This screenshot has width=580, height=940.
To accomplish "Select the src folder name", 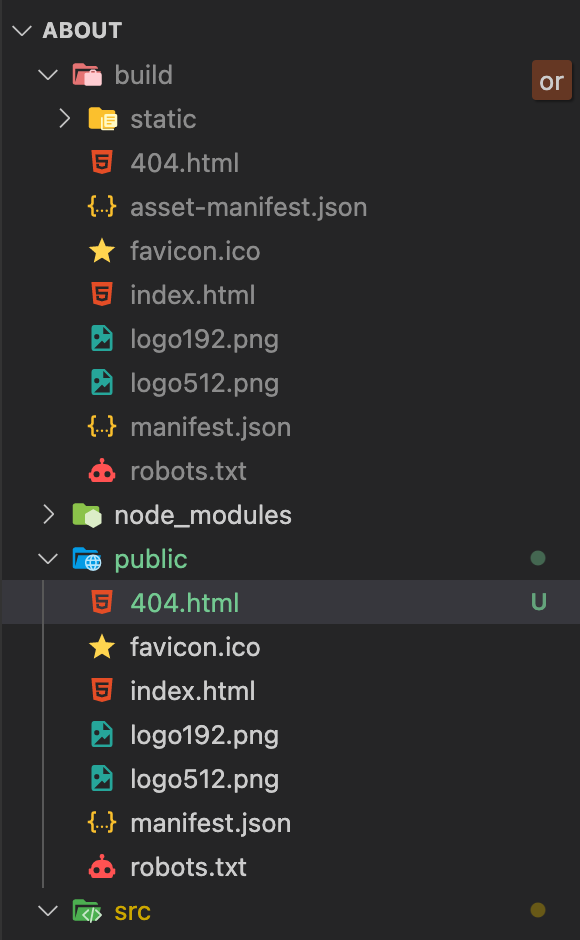I will 133,911.
